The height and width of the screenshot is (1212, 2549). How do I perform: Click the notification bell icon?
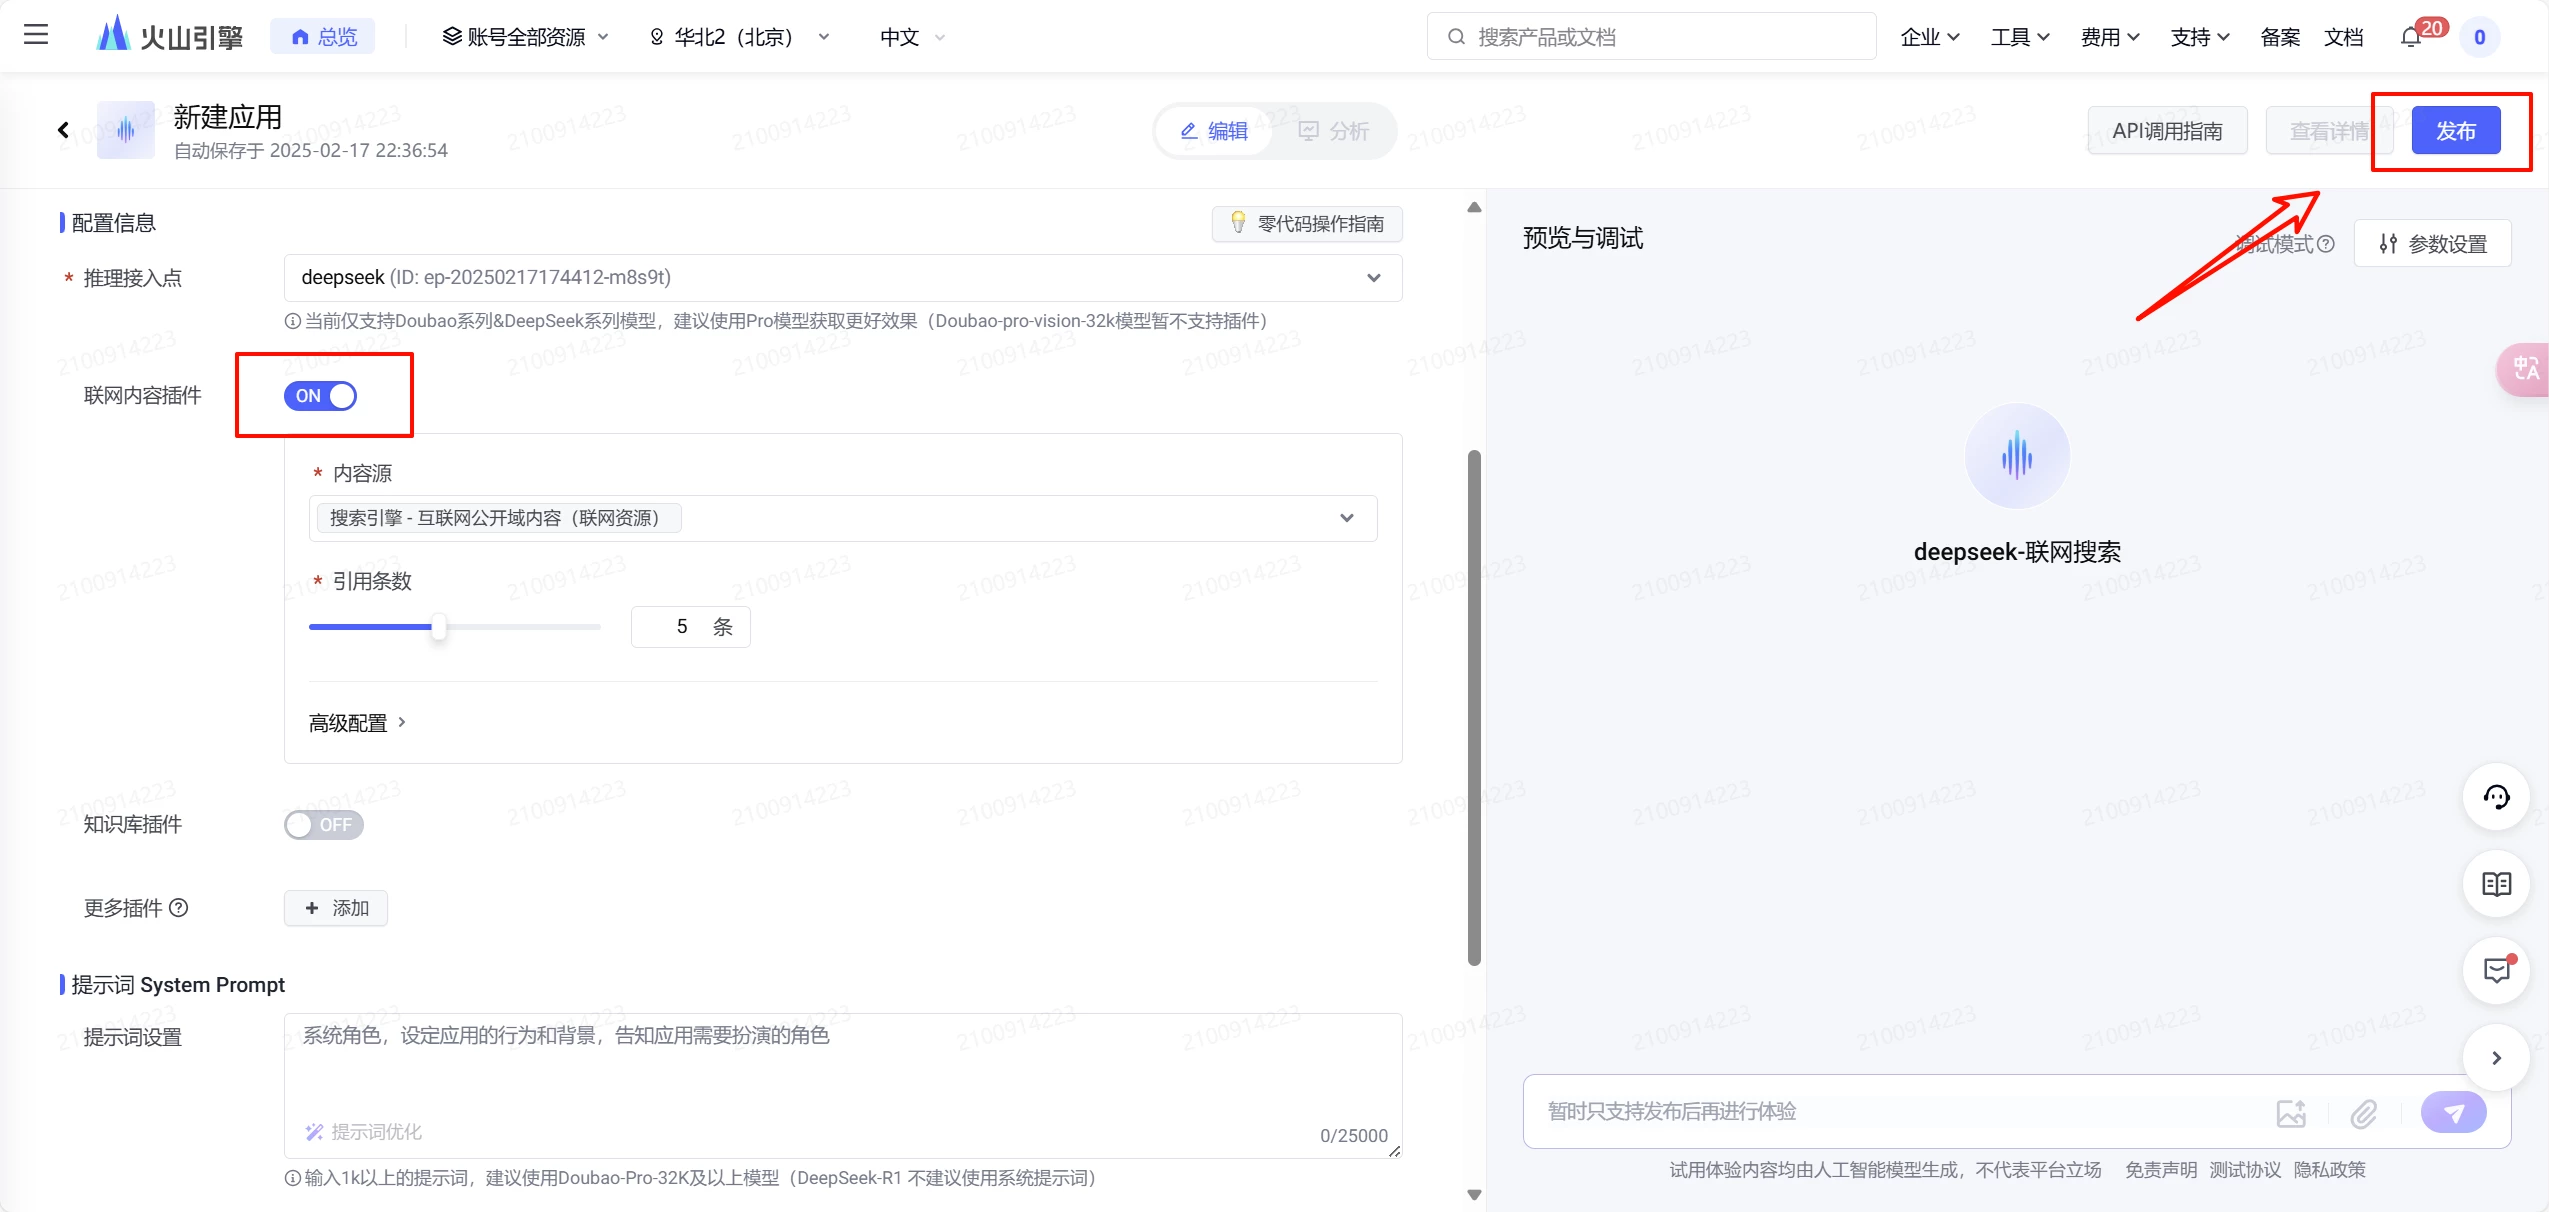(x=2410, y=38)
